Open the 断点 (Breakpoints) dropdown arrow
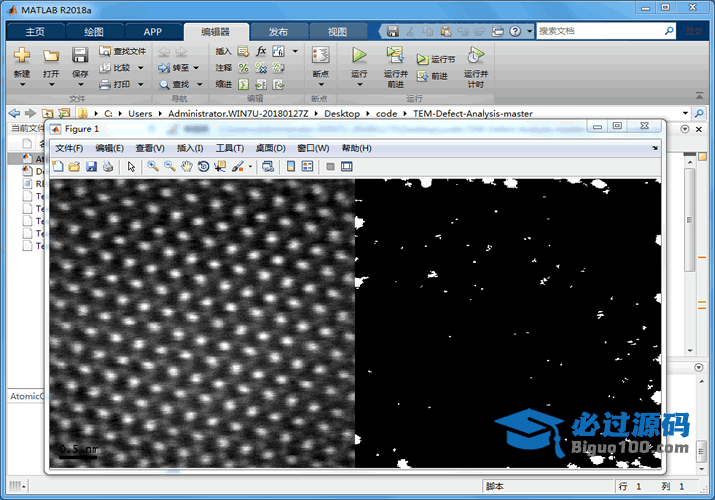Viewport: 715px width, 500px height. 321,84
